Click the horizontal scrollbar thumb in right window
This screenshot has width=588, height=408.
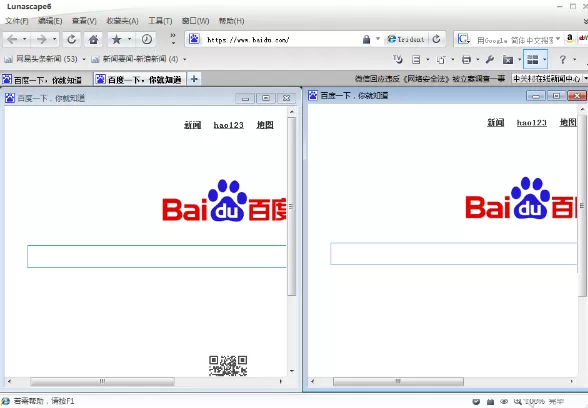click(x=398, y=381)
